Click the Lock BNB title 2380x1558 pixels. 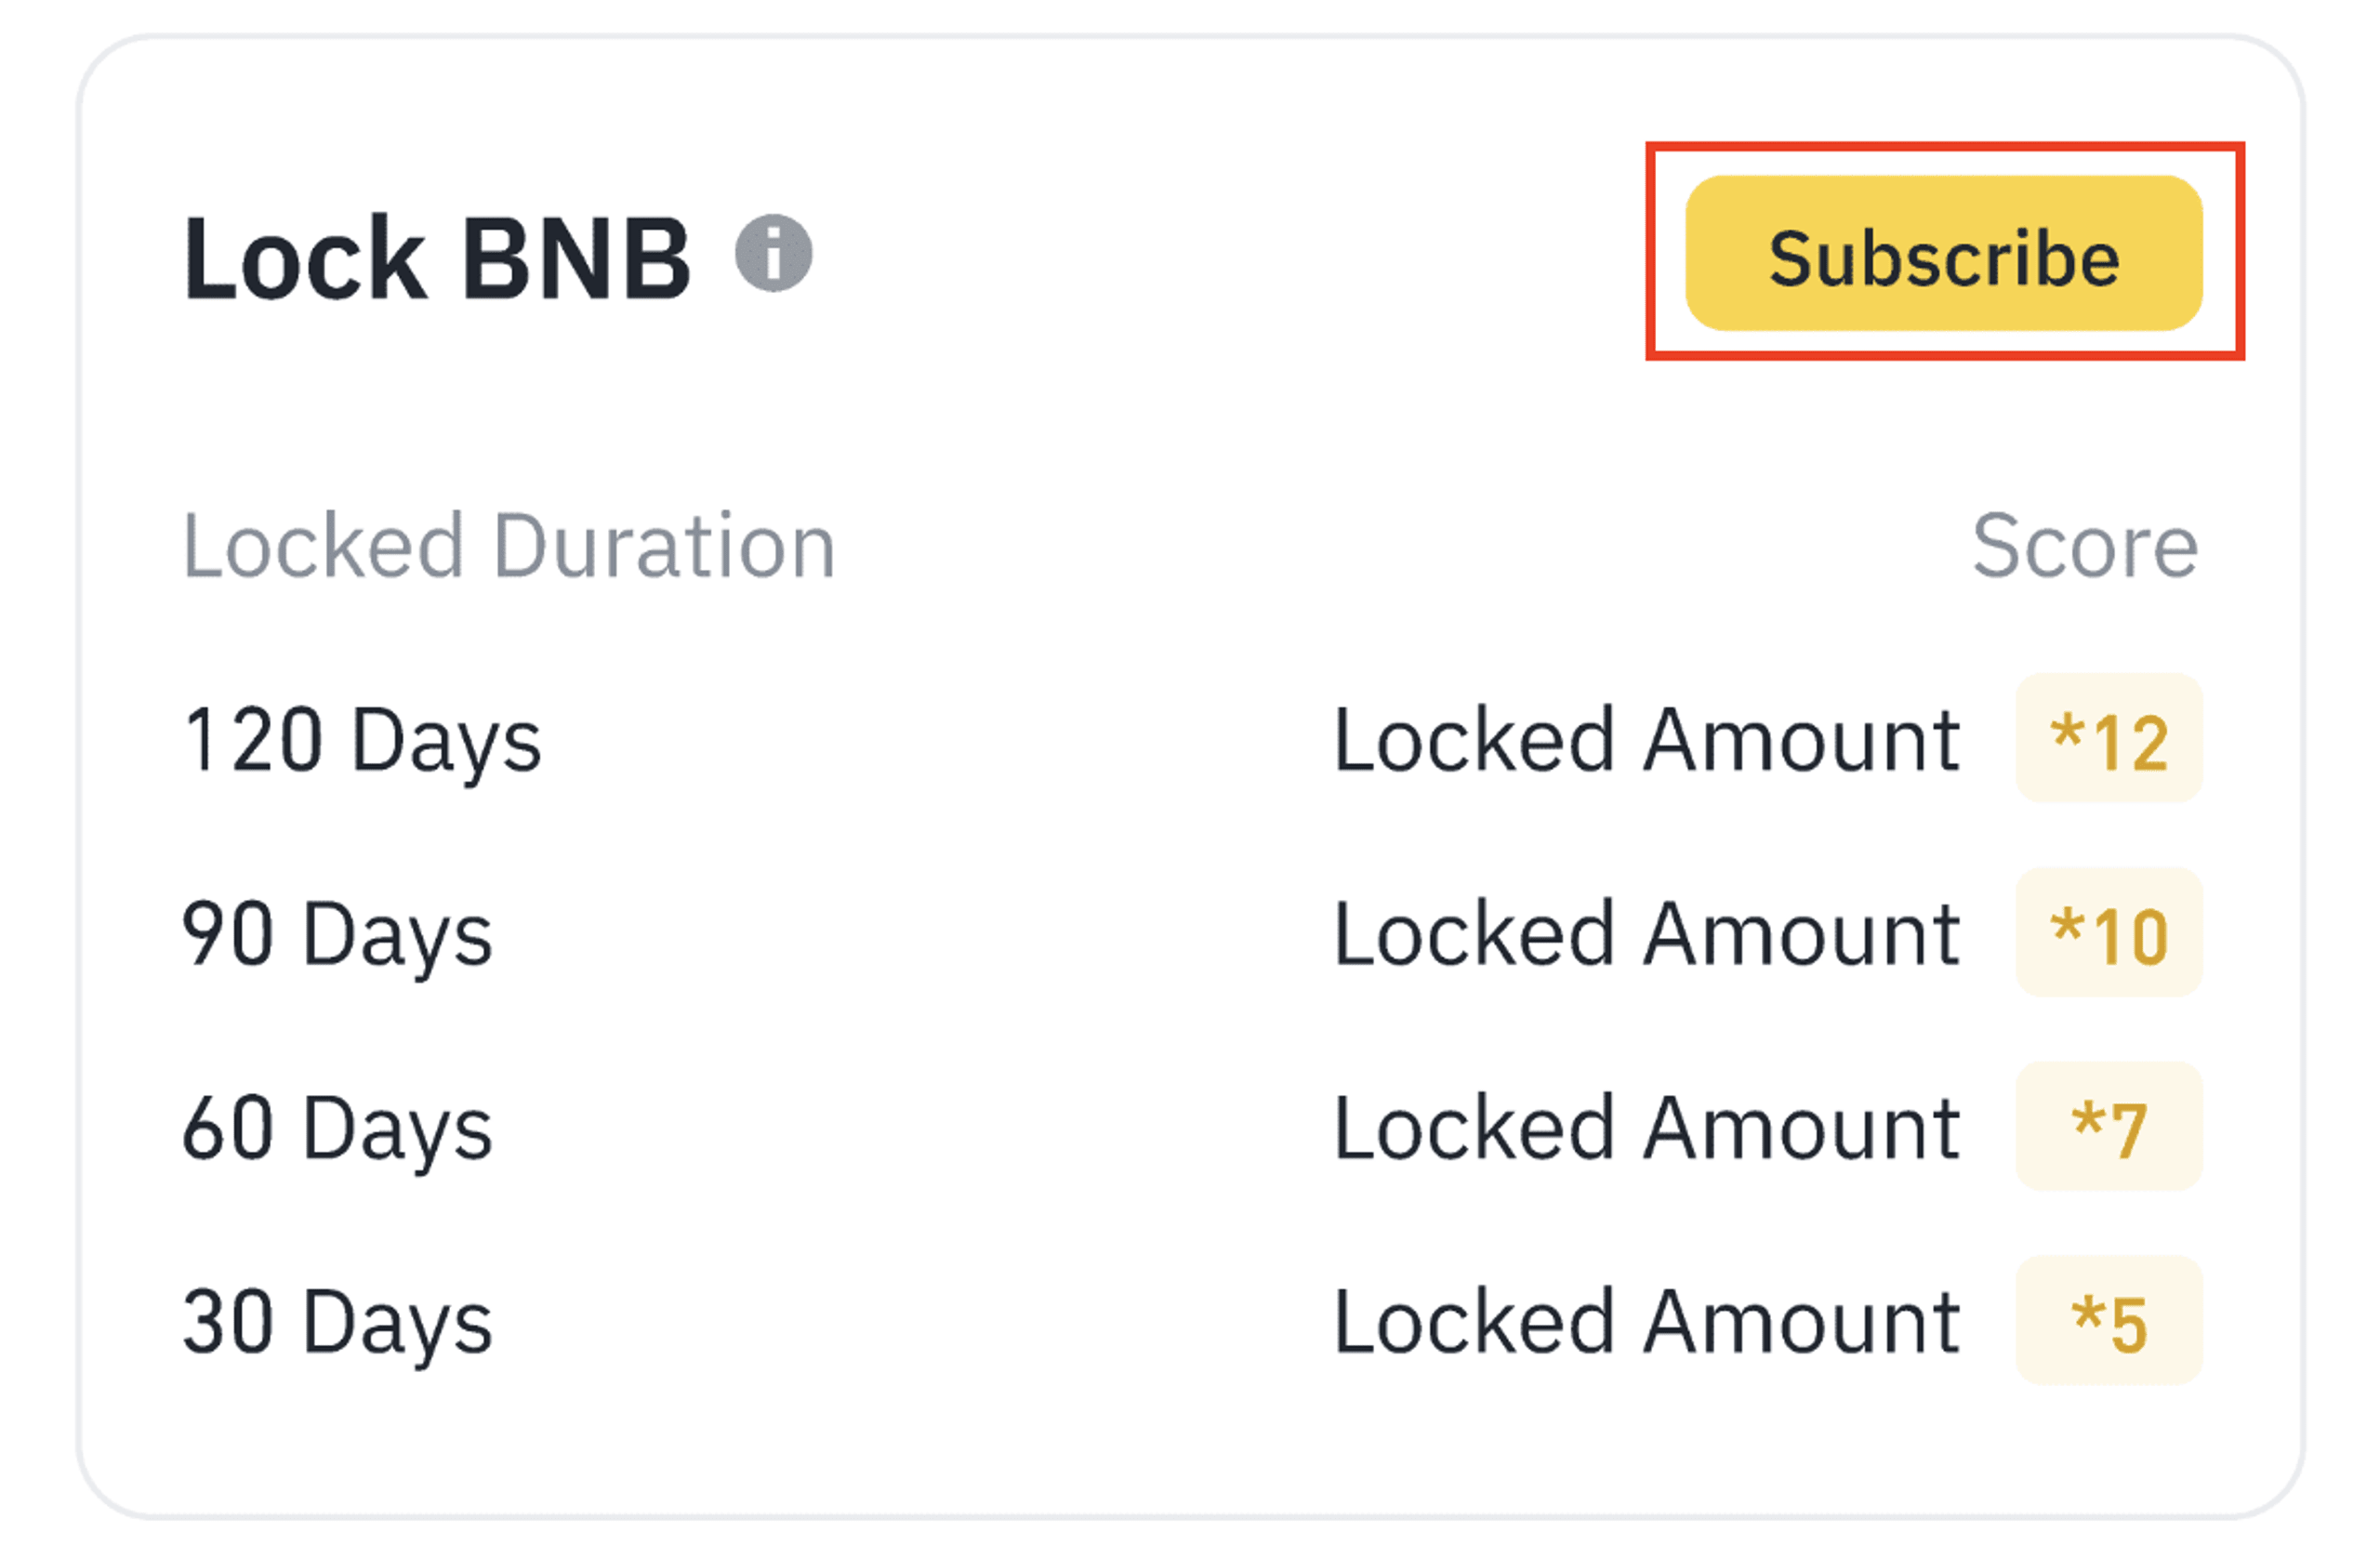(x=438, y=258)
